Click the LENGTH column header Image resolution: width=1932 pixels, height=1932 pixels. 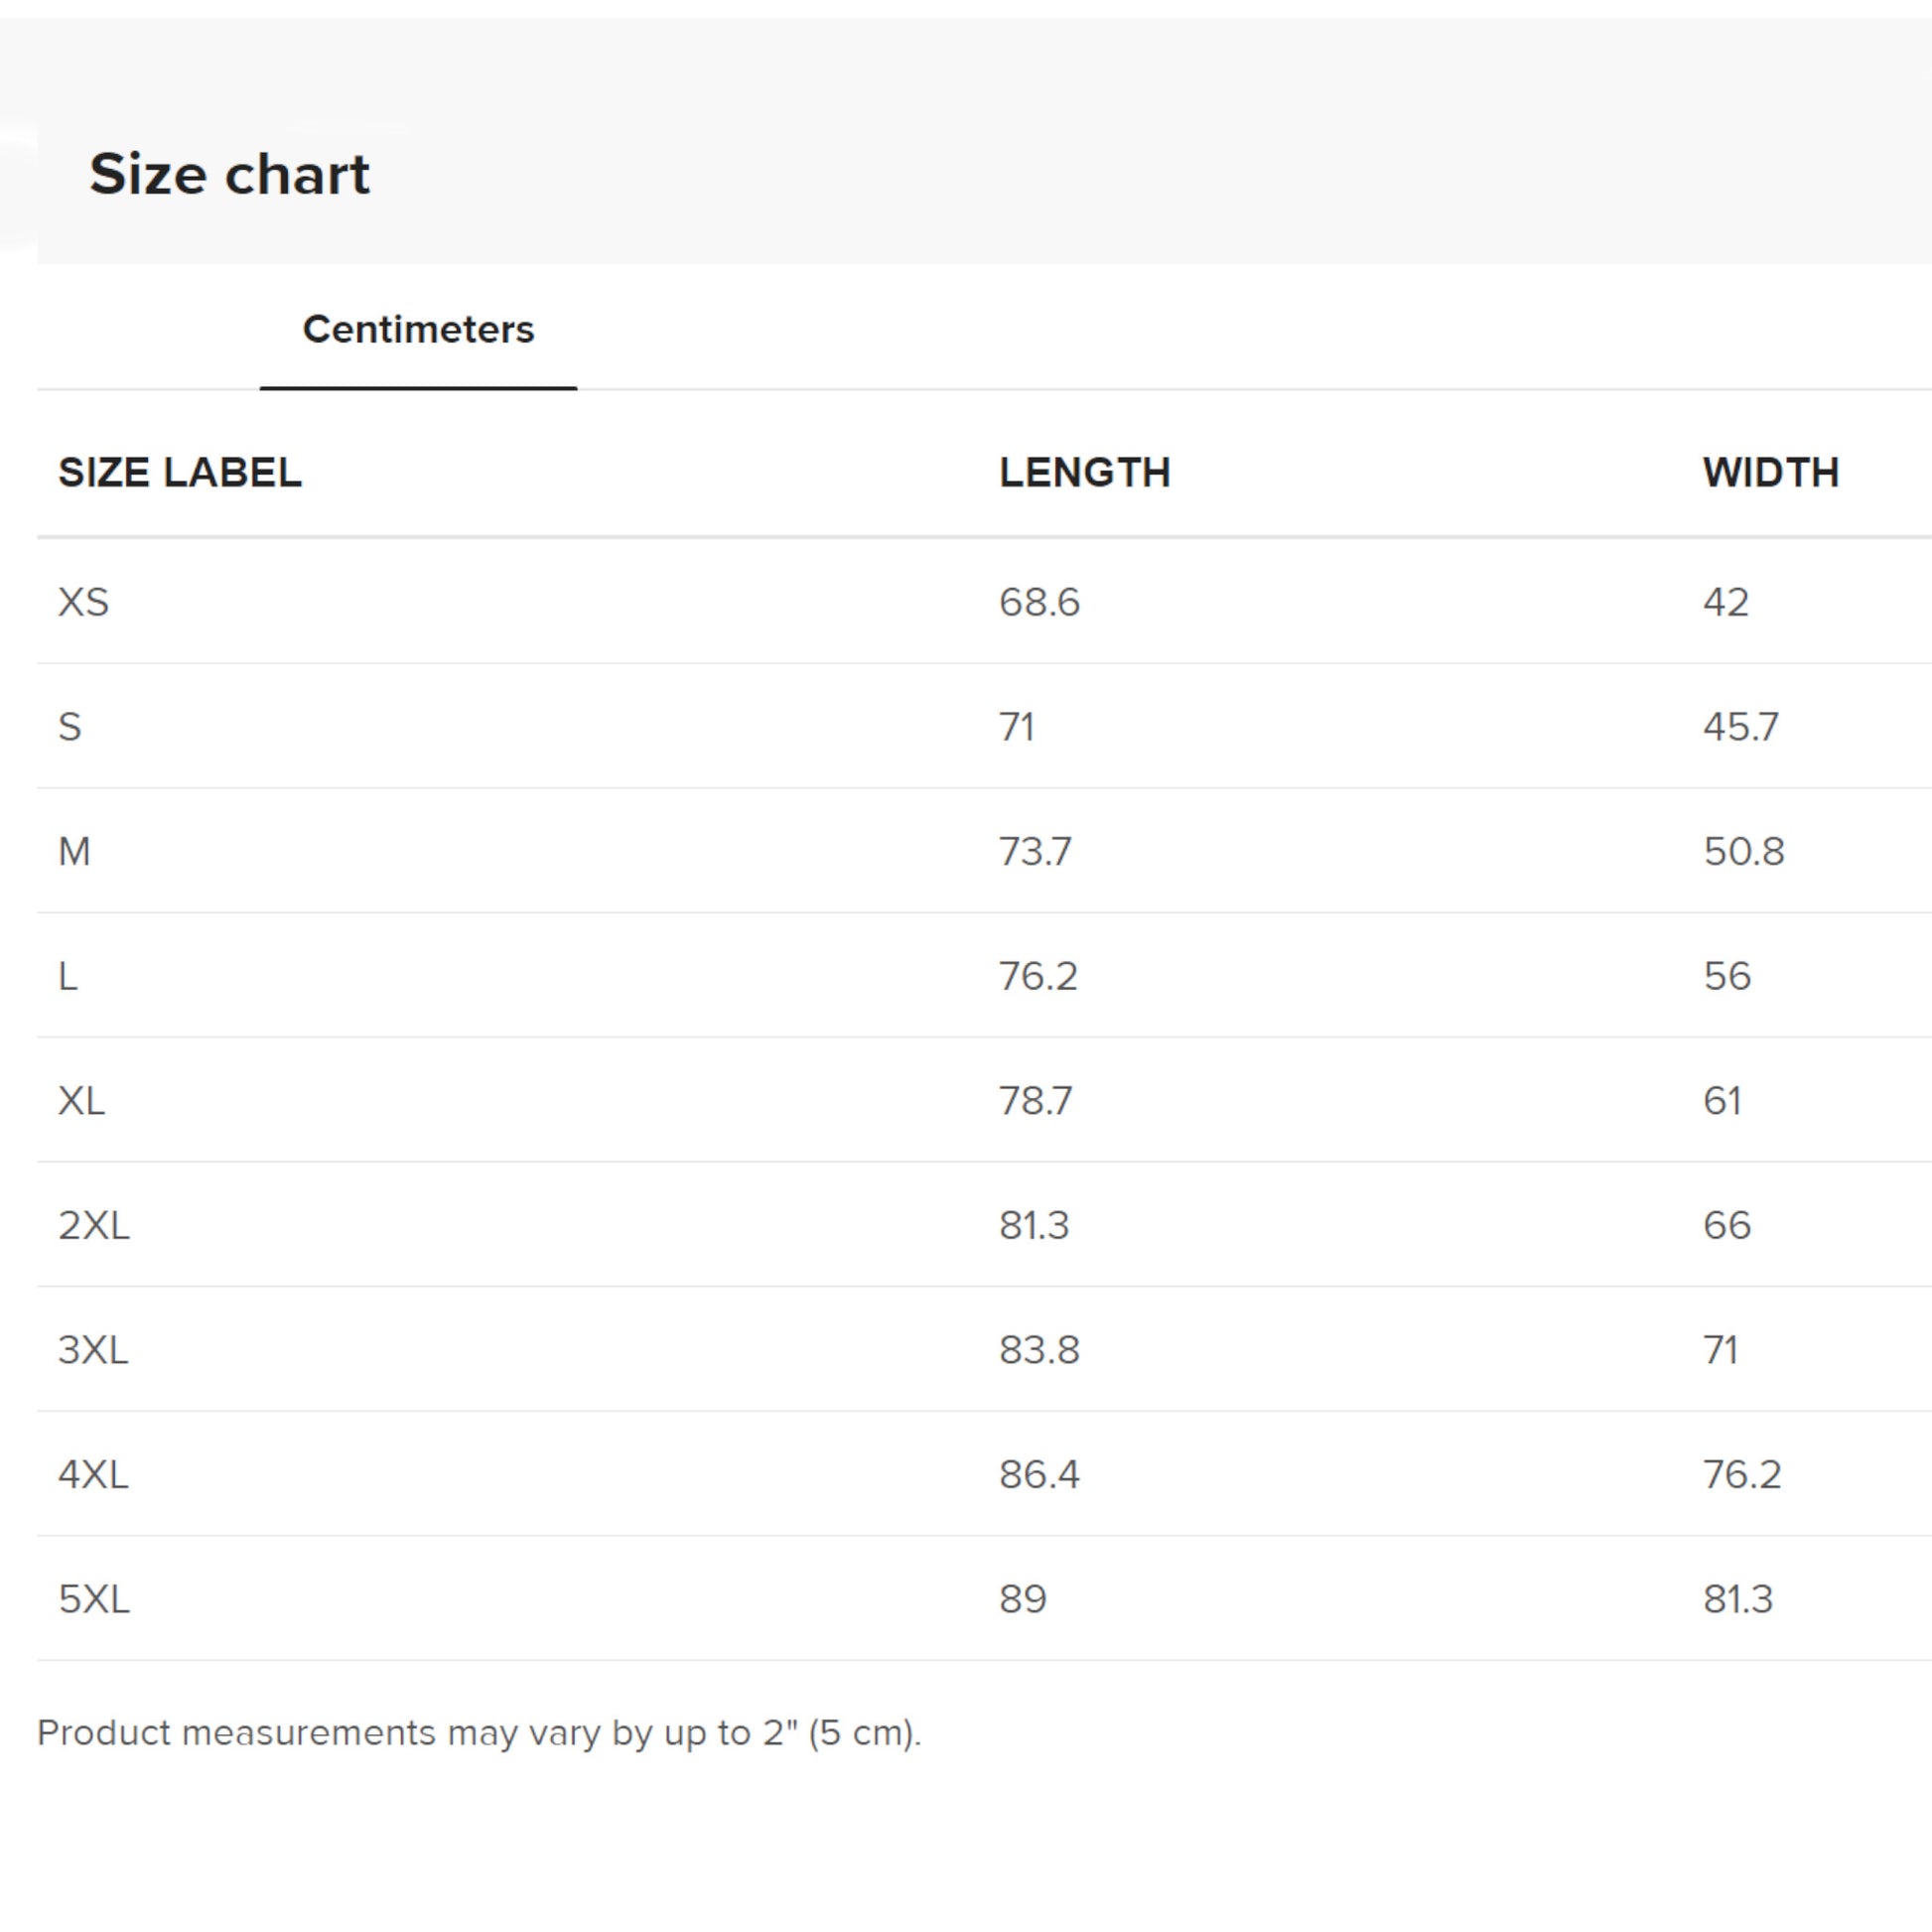tap(1084, 472)
